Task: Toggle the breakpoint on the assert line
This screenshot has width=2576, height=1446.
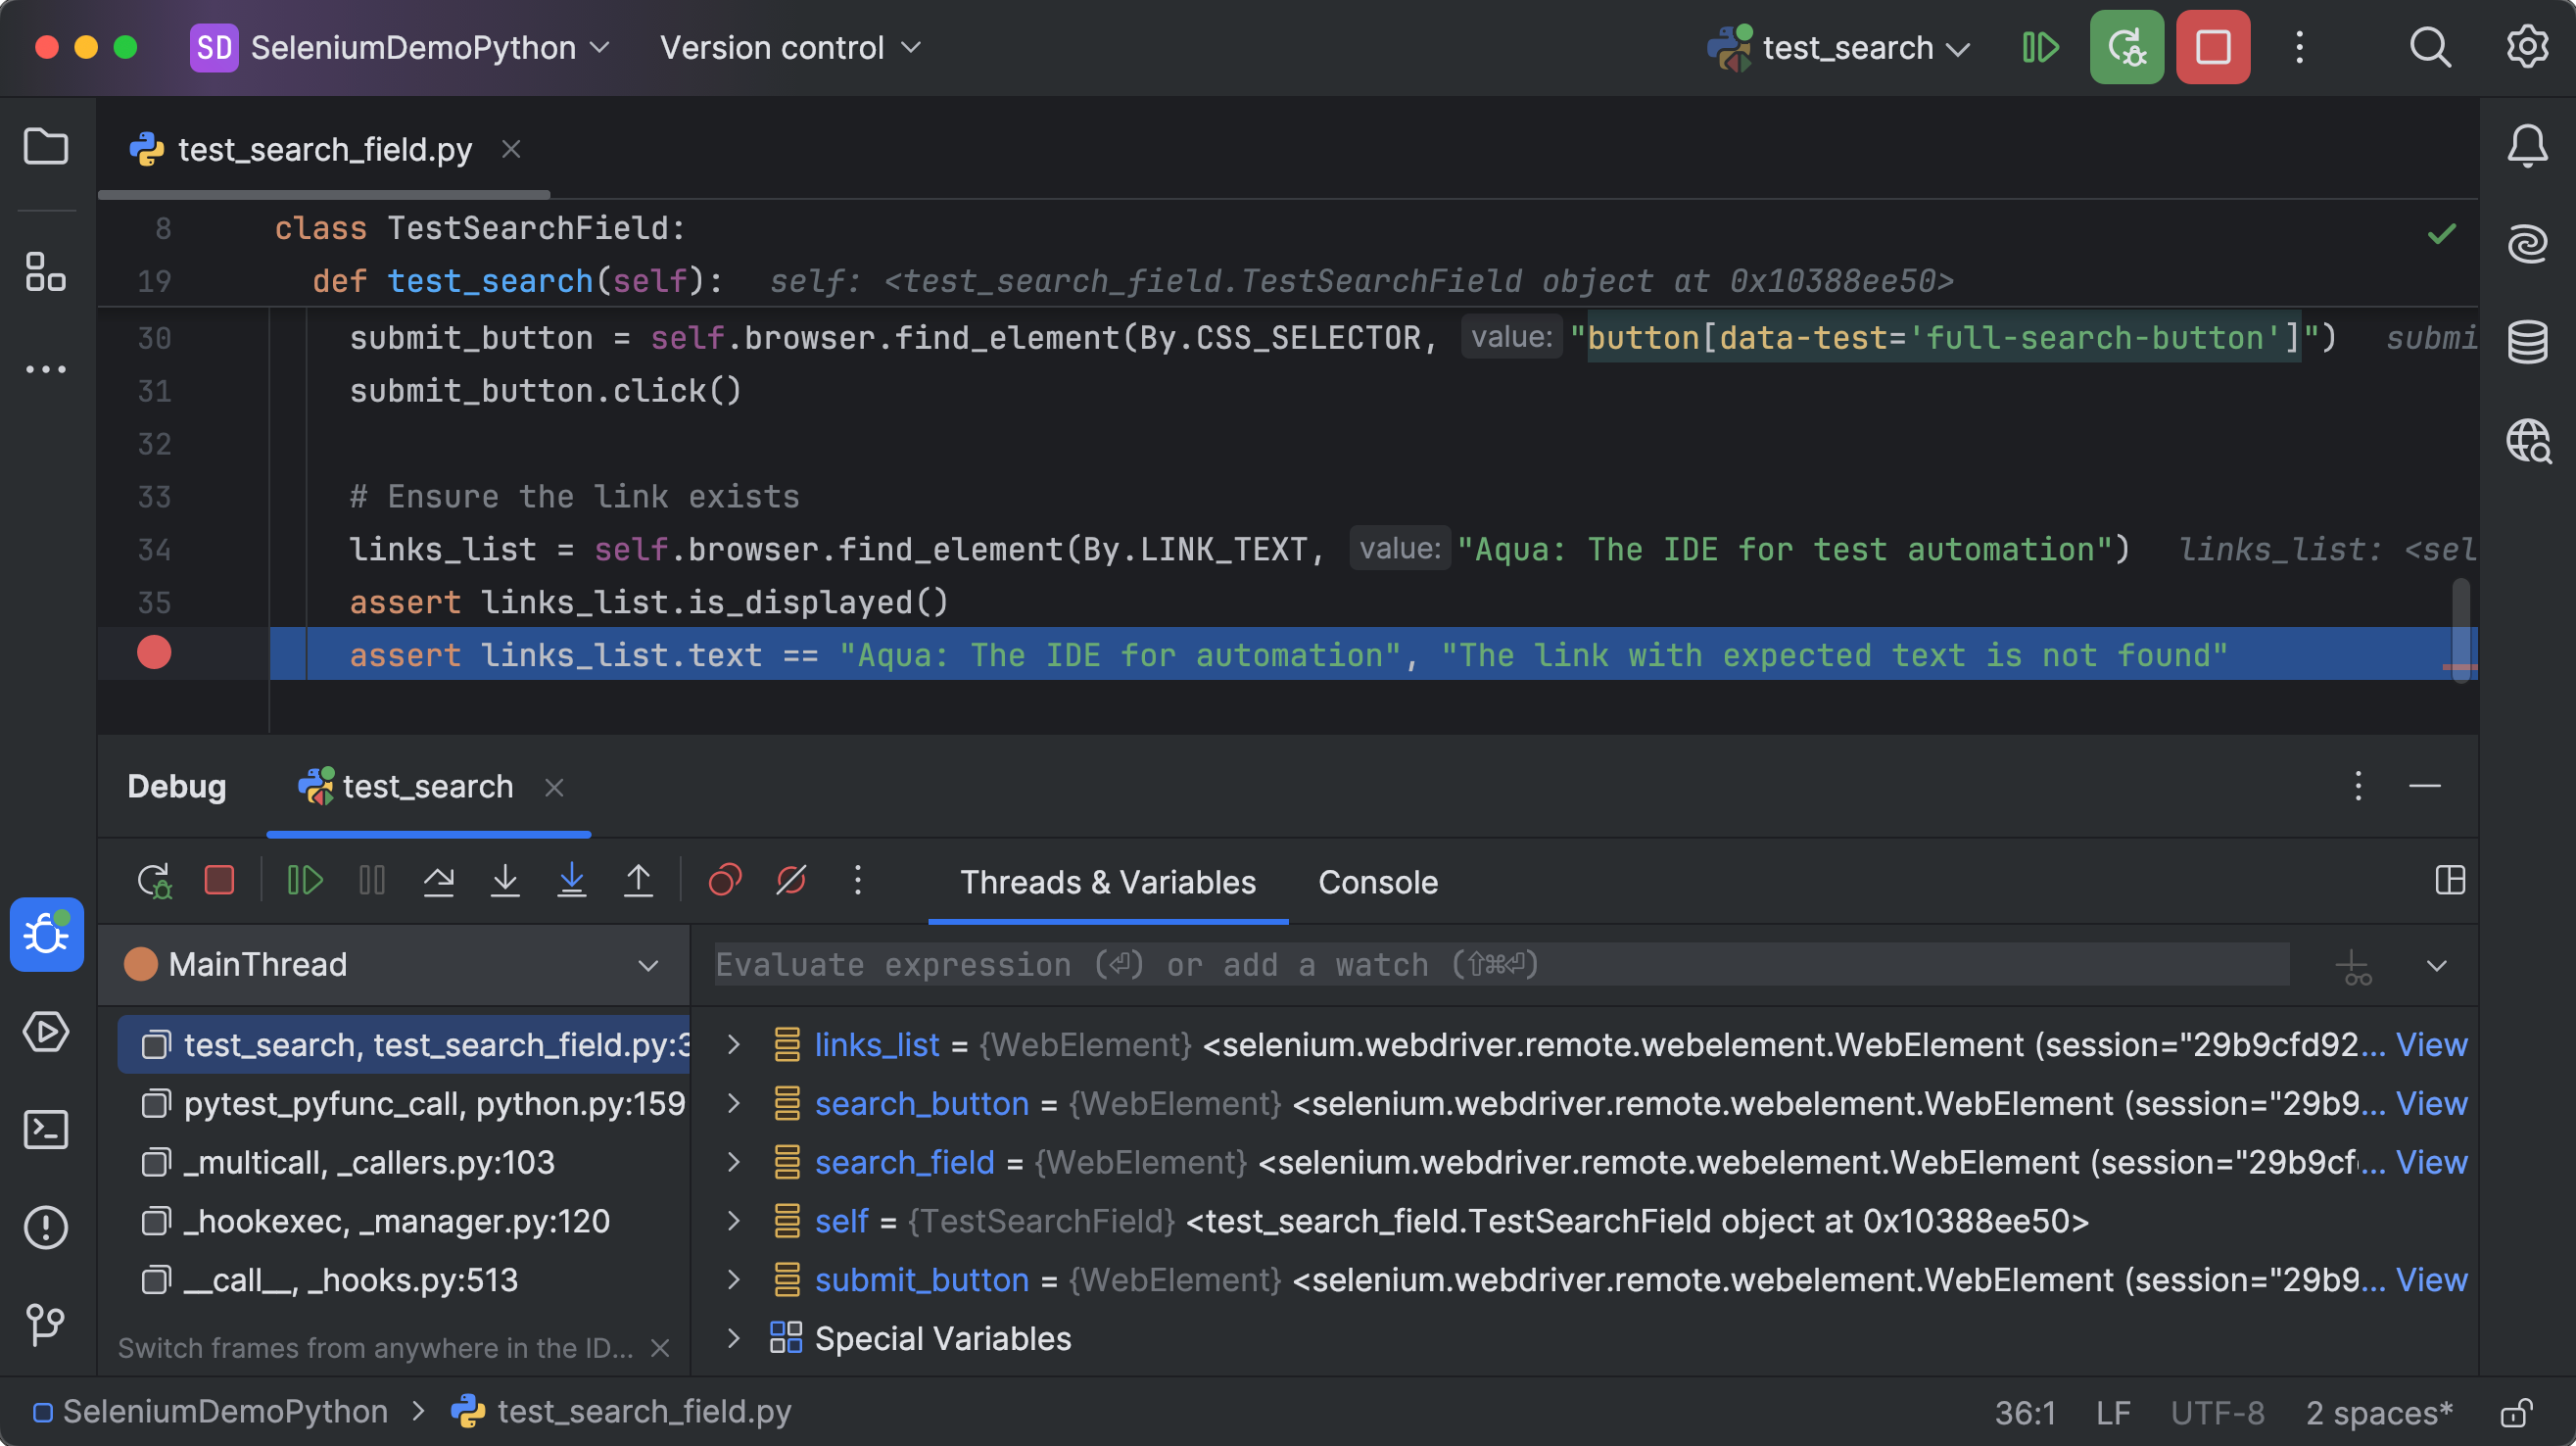Action: pos(154,654)
